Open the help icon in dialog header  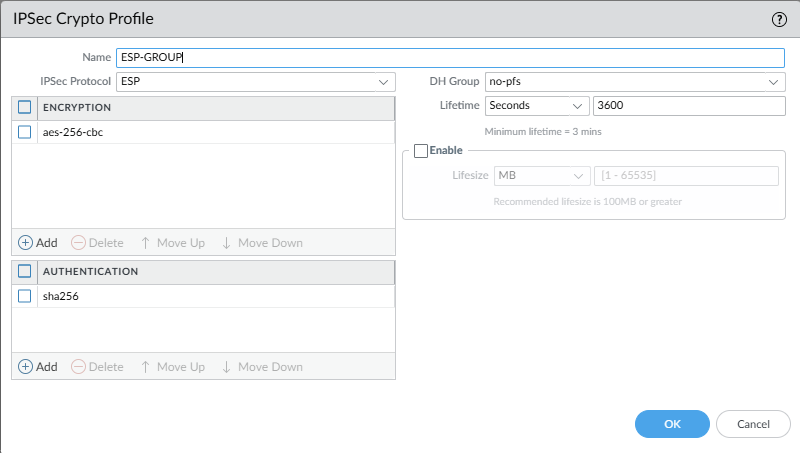pyautogui.click(x=779, y=19)
